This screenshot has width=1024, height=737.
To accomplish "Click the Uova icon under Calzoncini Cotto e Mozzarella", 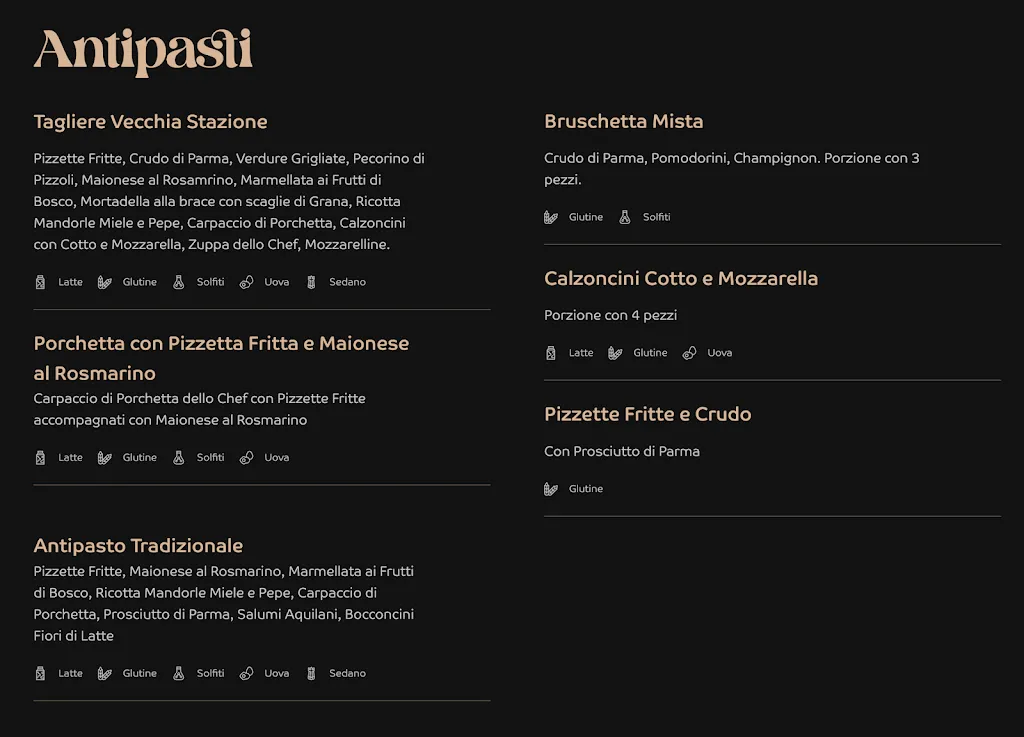I will pos(689,353).
